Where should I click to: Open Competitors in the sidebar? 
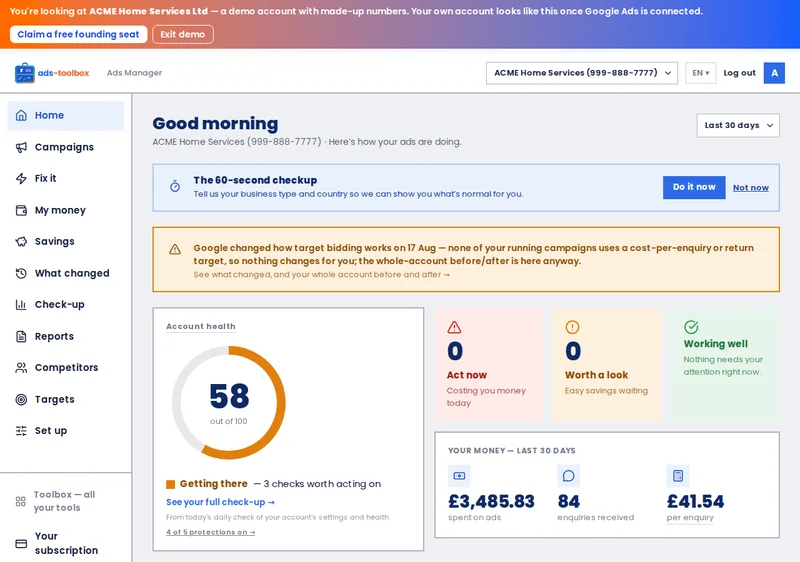coord(66,368)
